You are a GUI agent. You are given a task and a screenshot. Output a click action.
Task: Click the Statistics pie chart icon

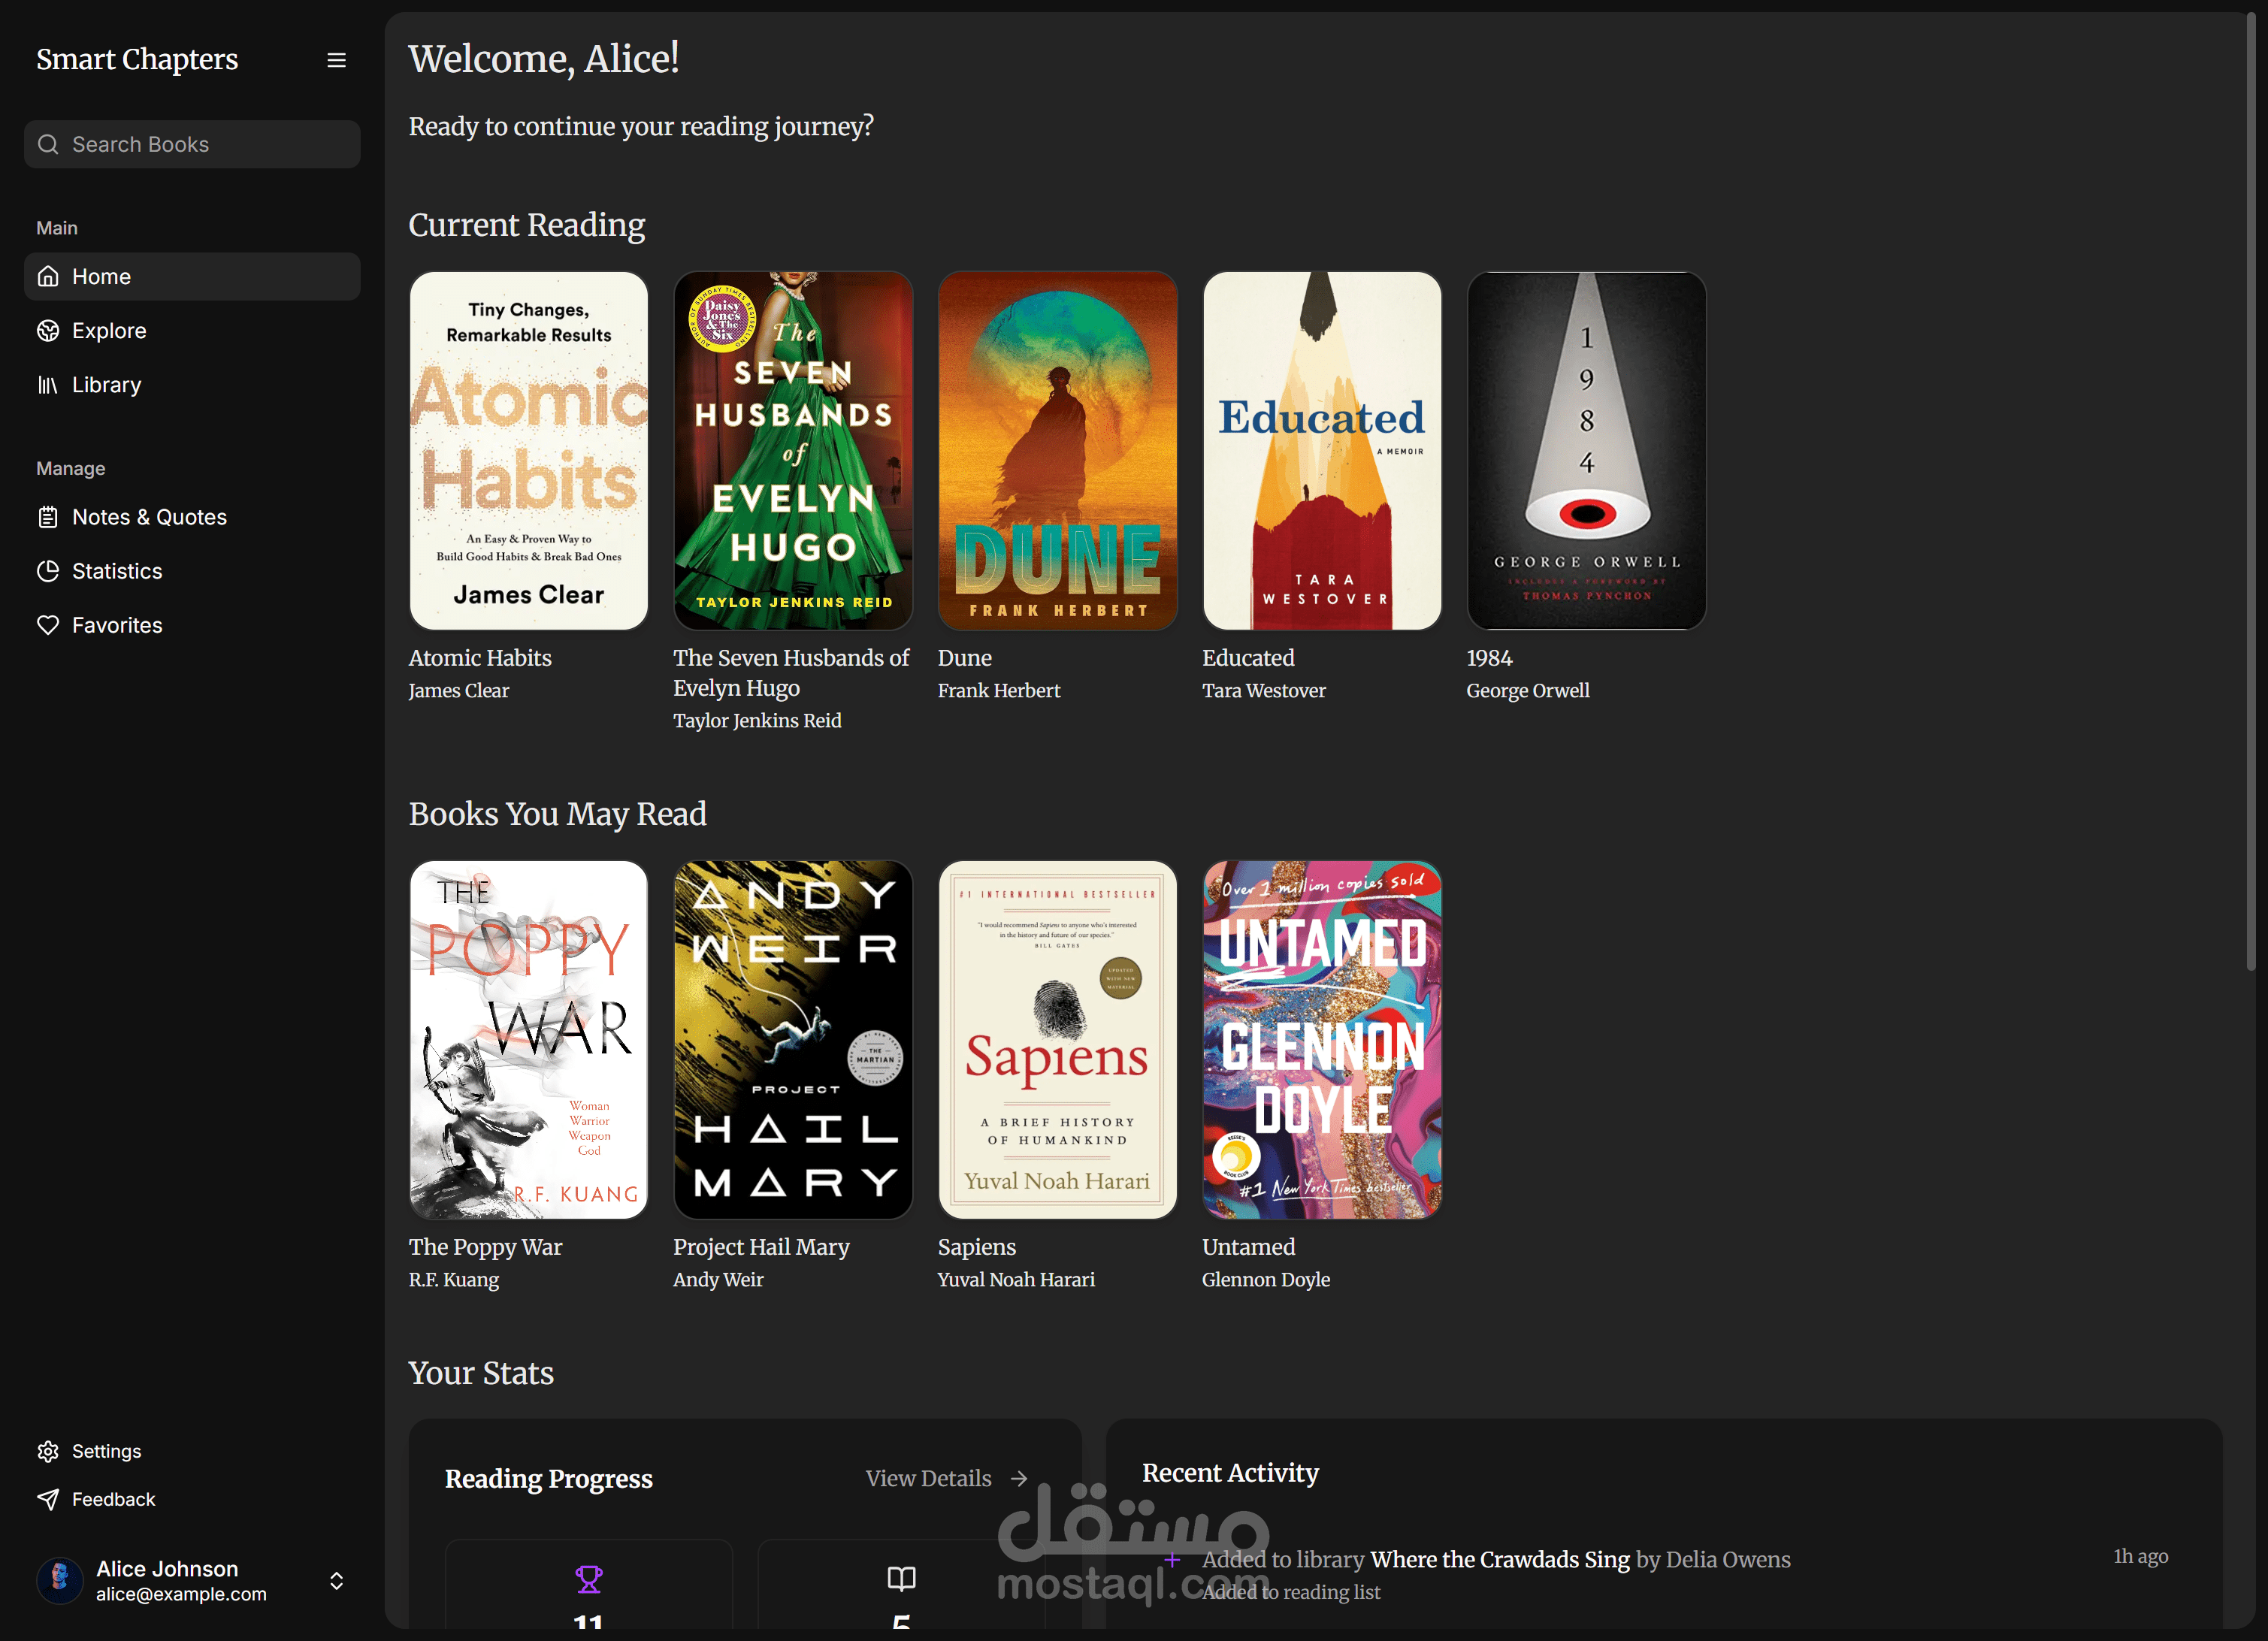tap(48, 571)
